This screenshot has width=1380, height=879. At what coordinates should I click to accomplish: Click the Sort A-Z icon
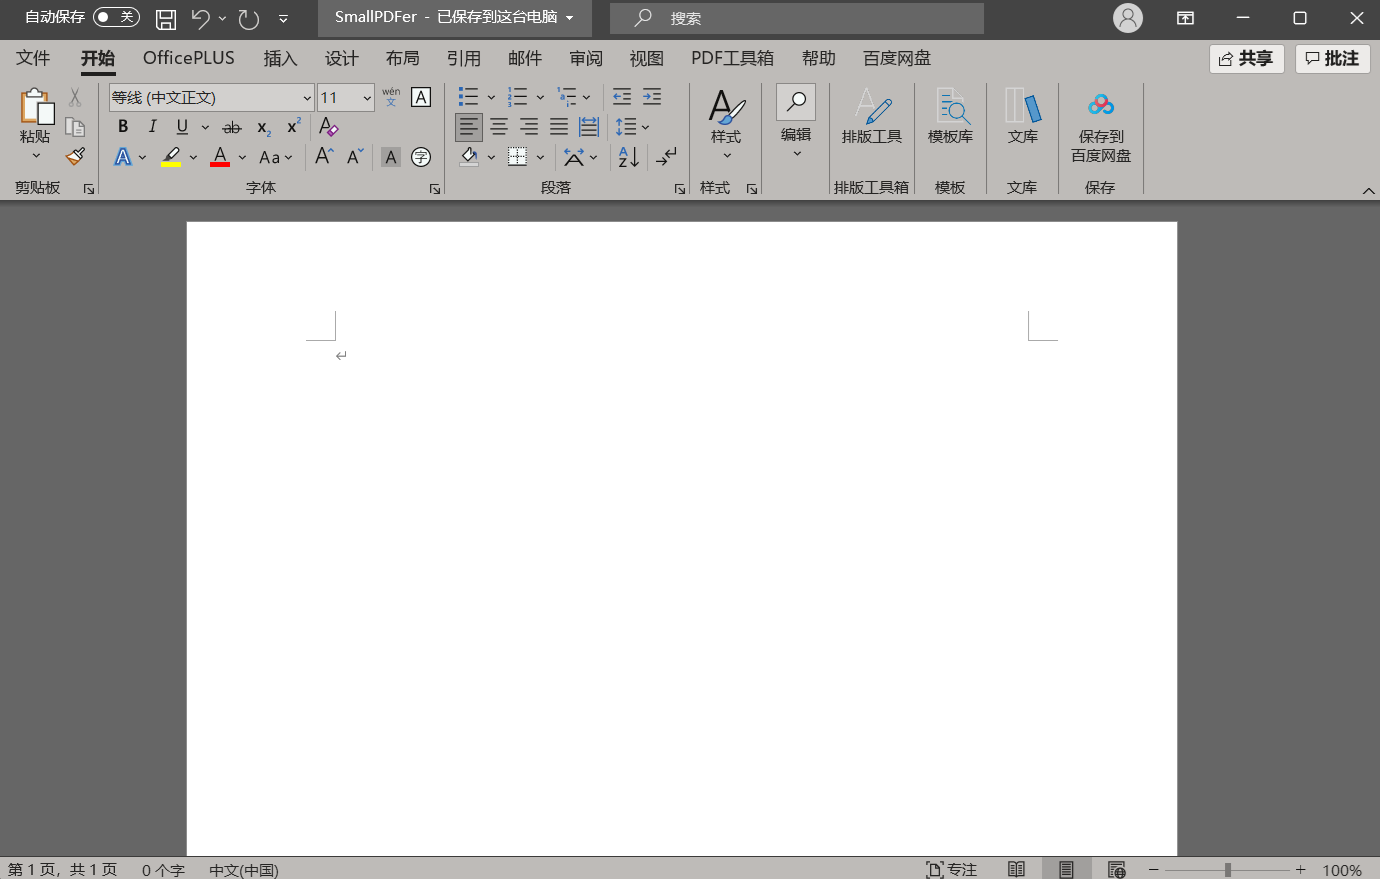point(628,157)
